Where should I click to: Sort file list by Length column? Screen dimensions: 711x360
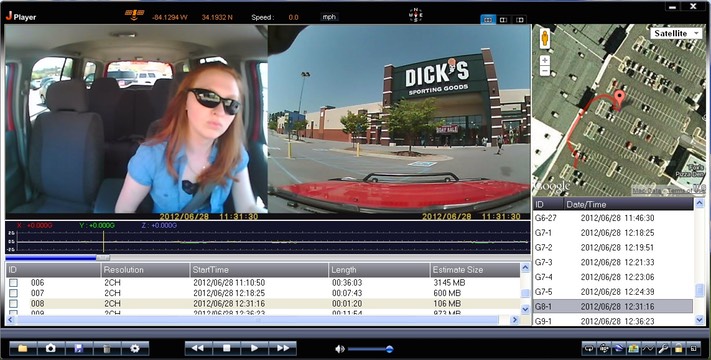(379, 270)
